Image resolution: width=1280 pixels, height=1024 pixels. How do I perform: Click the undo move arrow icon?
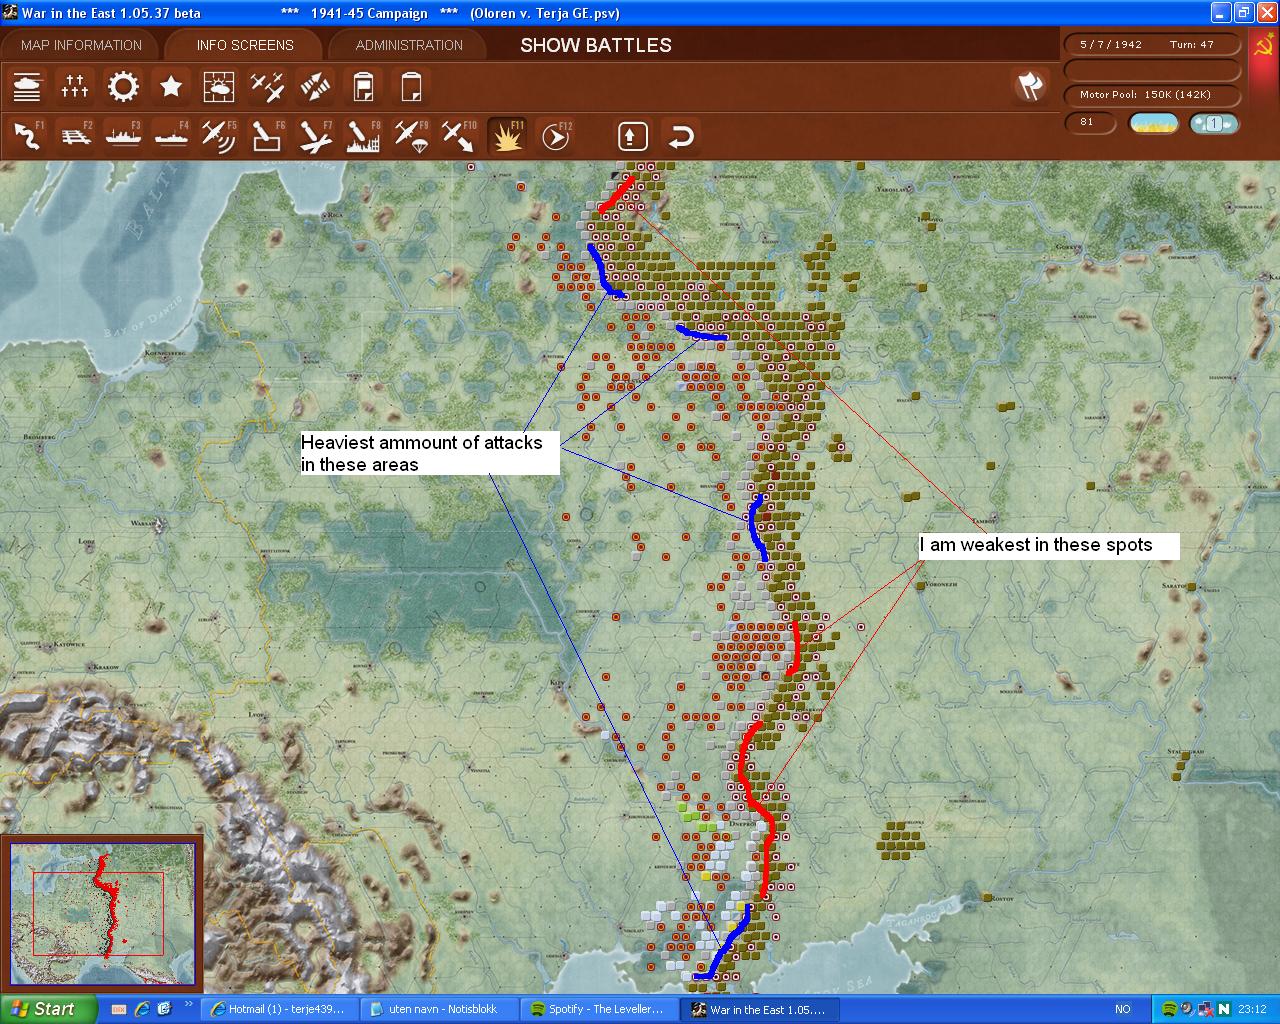pos(681,135)
